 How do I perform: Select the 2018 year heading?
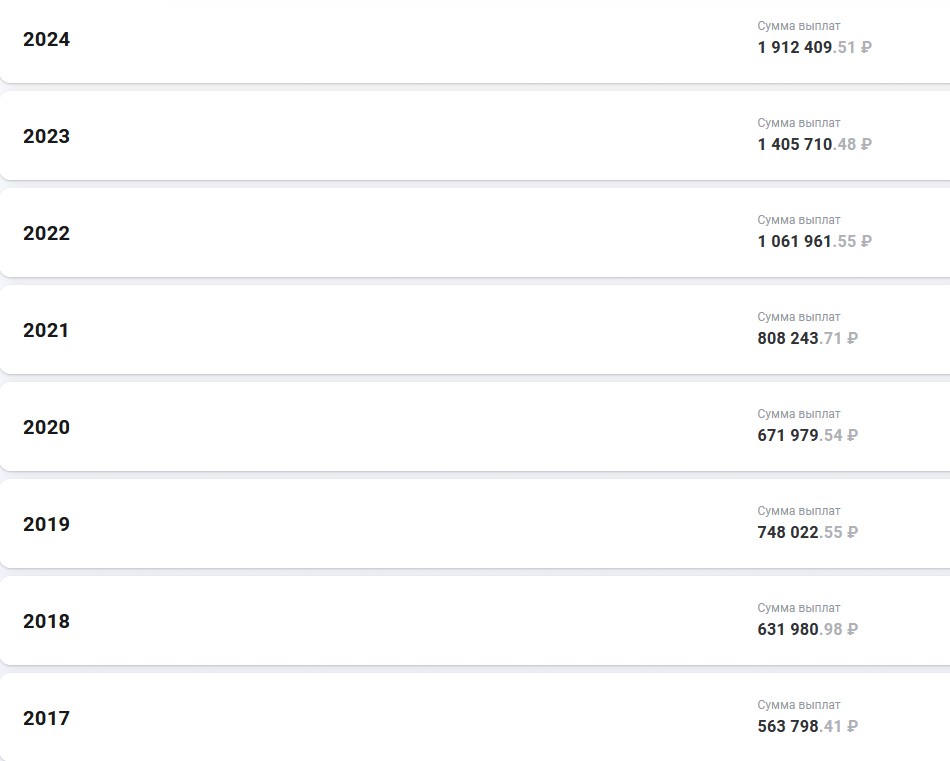tap(47, 621)
